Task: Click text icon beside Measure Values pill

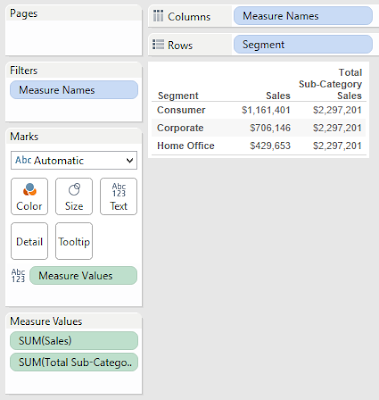Action: (x=18, y=276)
